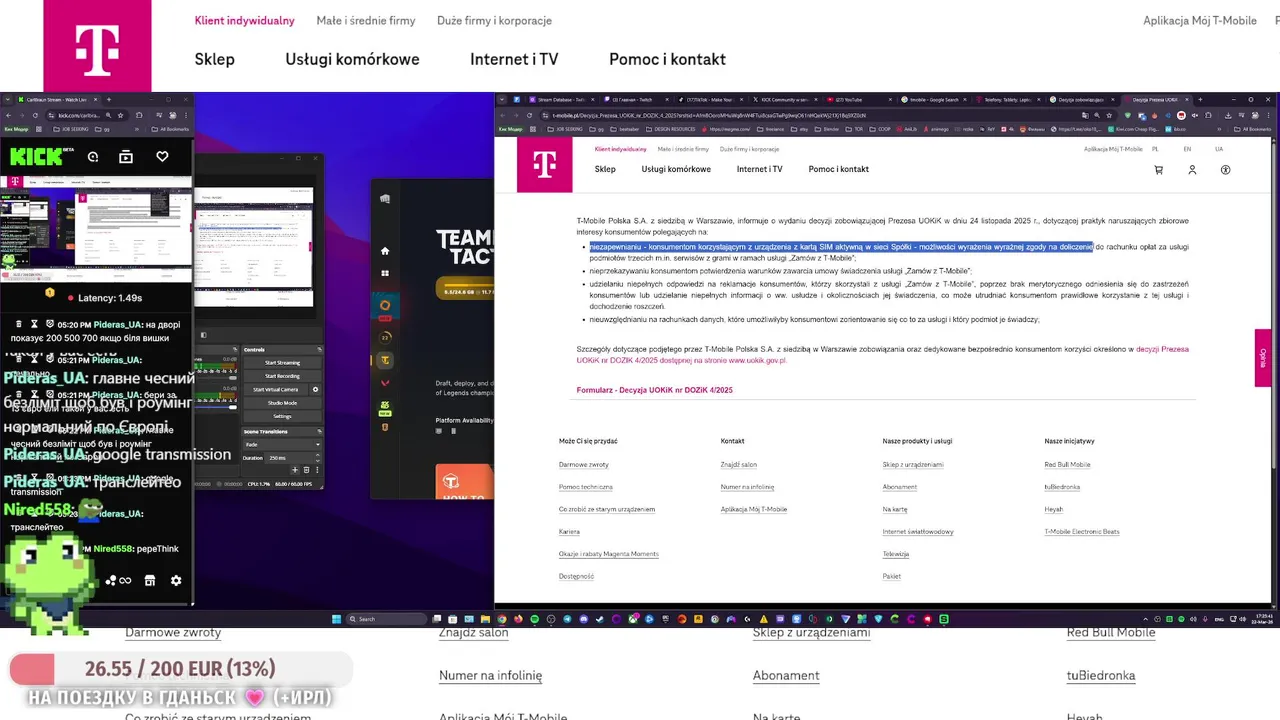Open the Riot client home icon
The height and width of the screenshot is (720, 1280).
point(385,251)
